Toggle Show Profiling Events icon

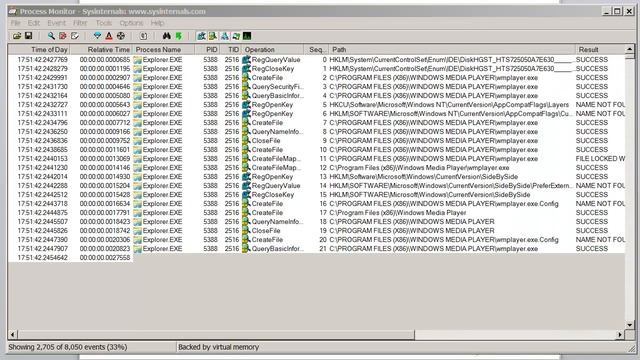(247, 36)
